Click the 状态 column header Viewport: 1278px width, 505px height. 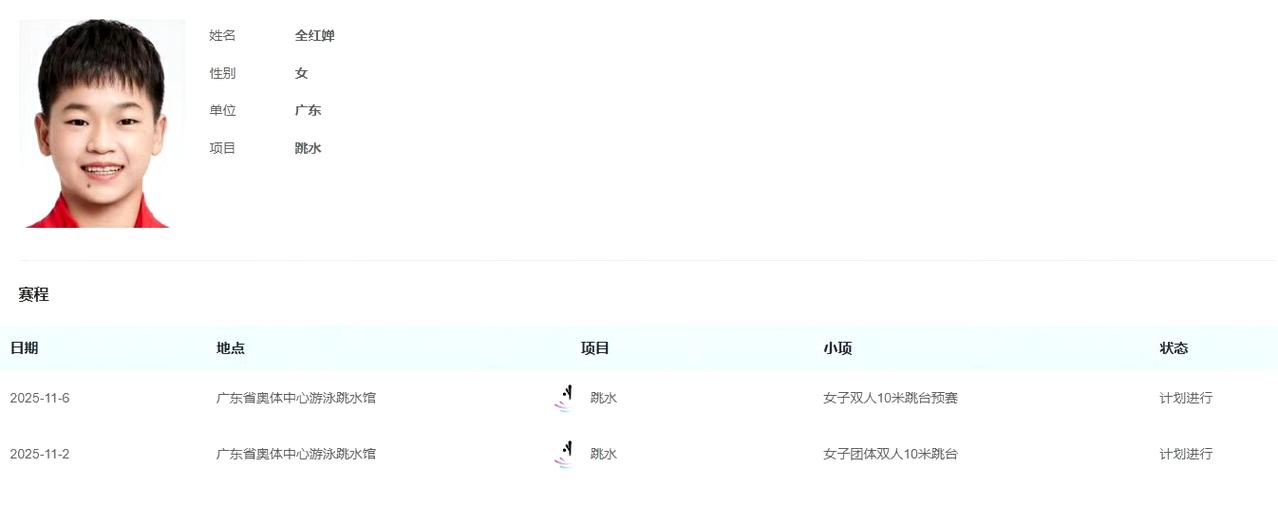click(1173, 348)
